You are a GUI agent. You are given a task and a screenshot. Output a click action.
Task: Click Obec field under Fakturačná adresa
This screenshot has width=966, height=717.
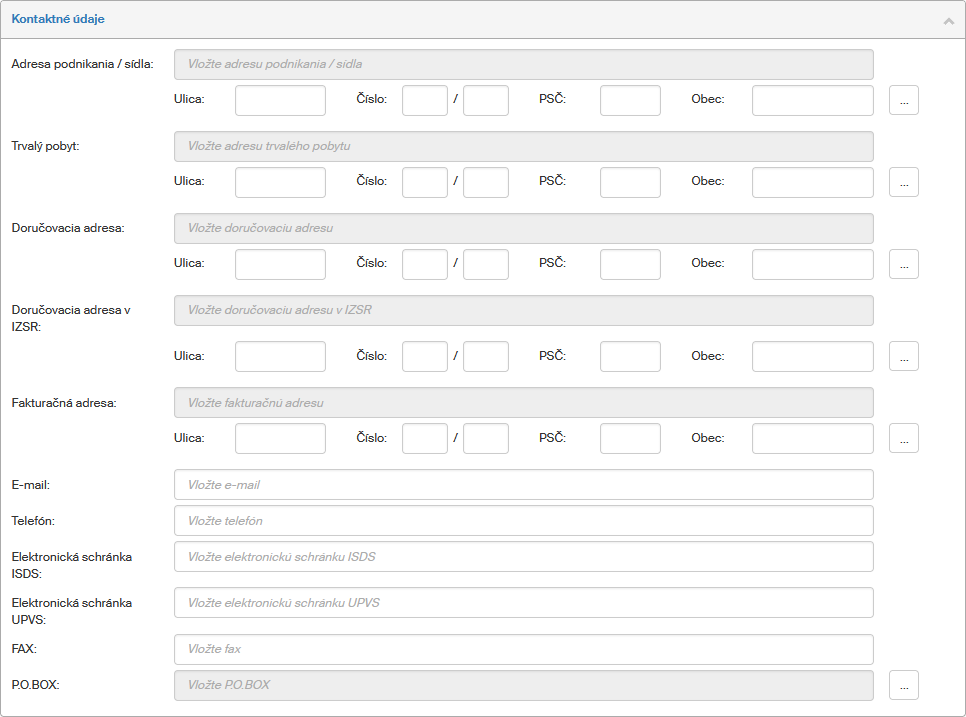(x=812, y=438)
